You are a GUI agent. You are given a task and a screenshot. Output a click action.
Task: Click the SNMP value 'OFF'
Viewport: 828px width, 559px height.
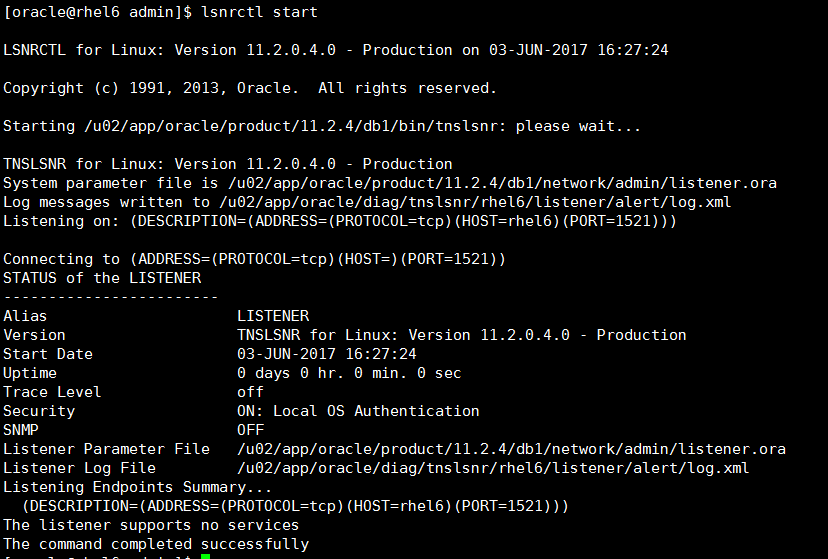tap(250, 430)
